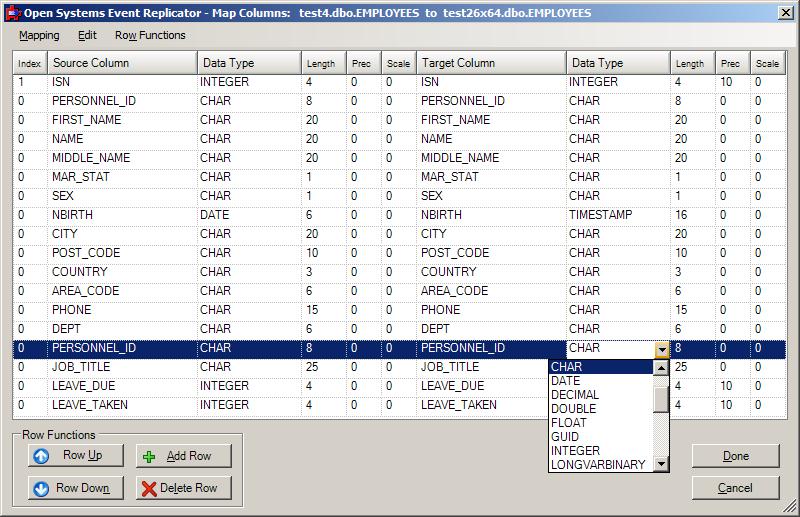800x517 pixels.
Task: Click the Row Down arrow icon
Action: coord(41,488)
